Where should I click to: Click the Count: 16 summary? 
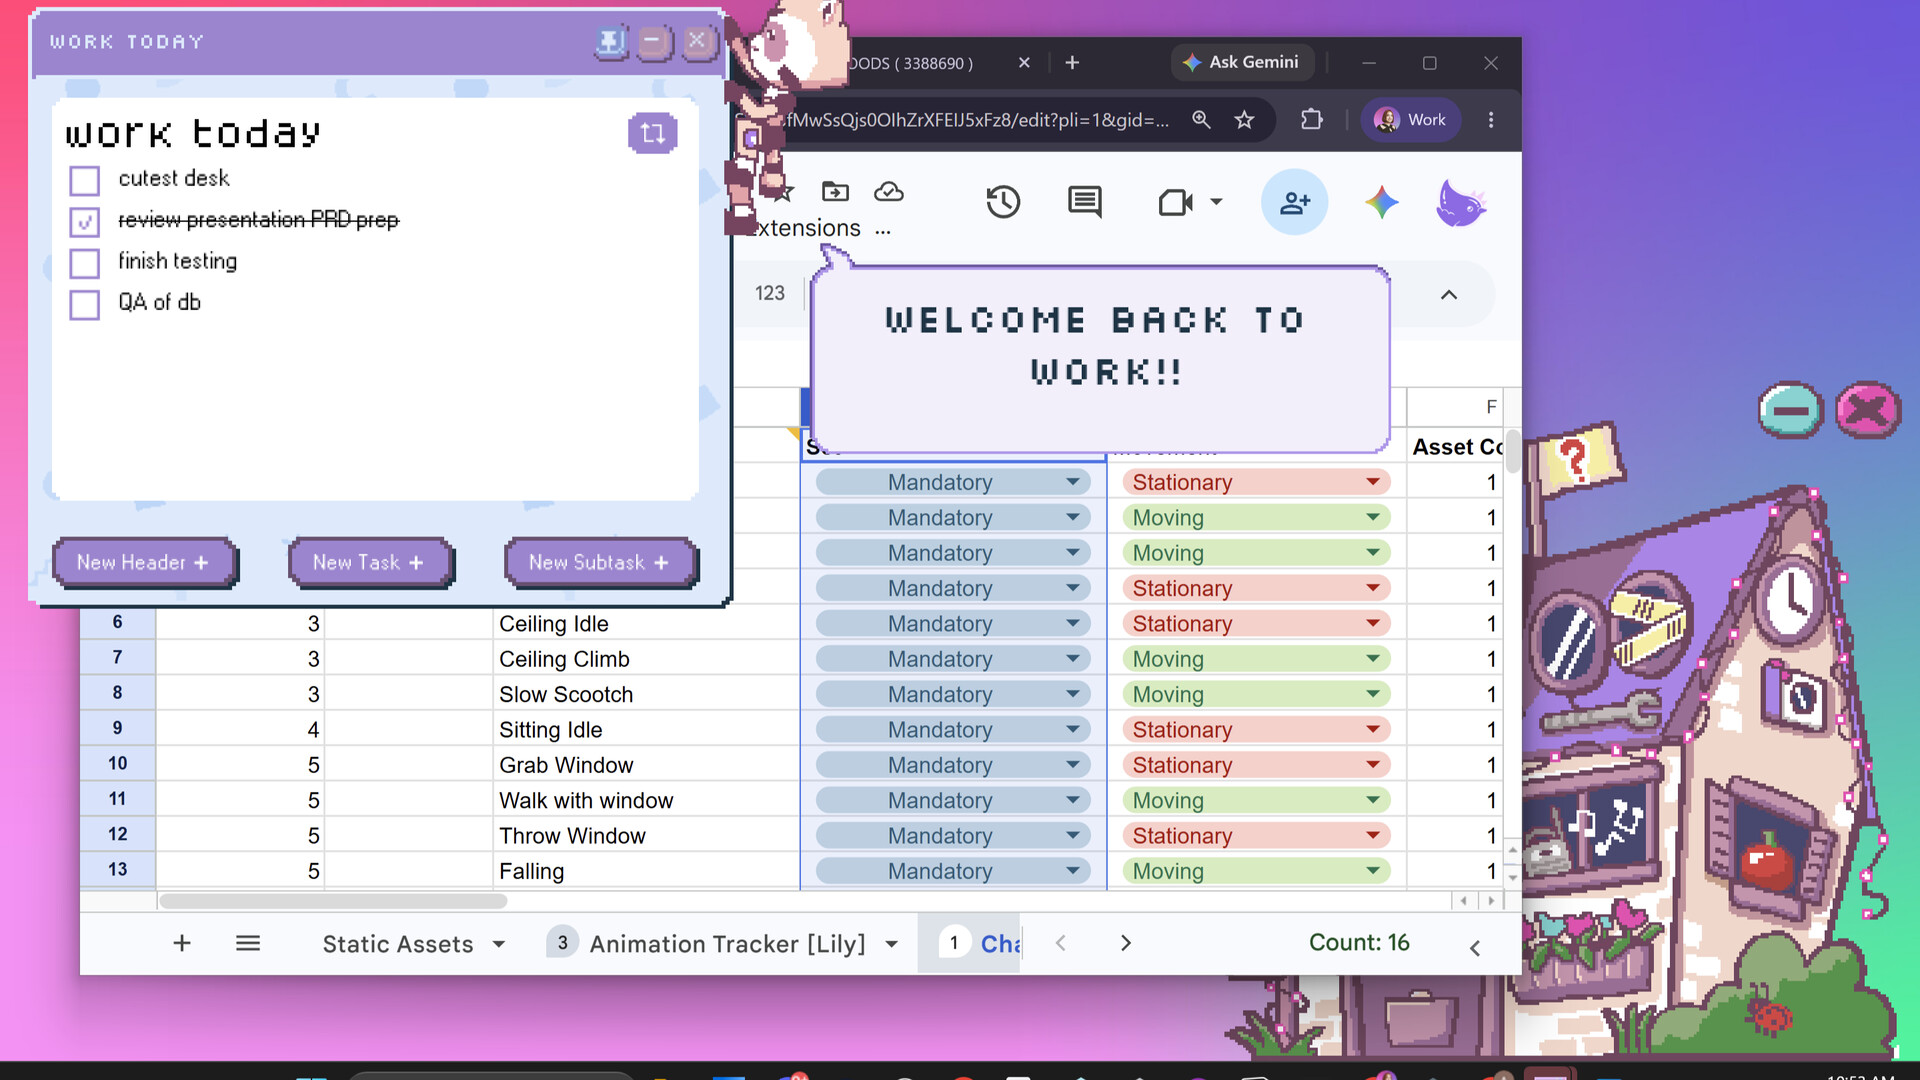click(1359, 943)
